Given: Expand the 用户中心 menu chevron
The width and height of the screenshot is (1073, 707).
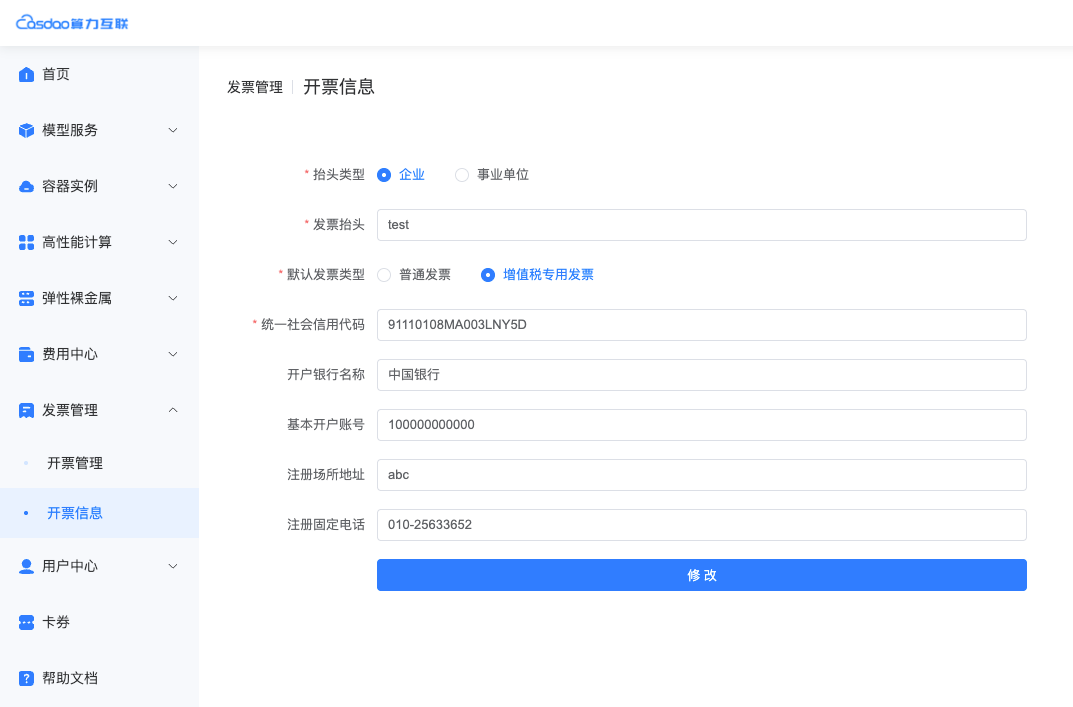Looking at the screenshot, I should 173,566.
